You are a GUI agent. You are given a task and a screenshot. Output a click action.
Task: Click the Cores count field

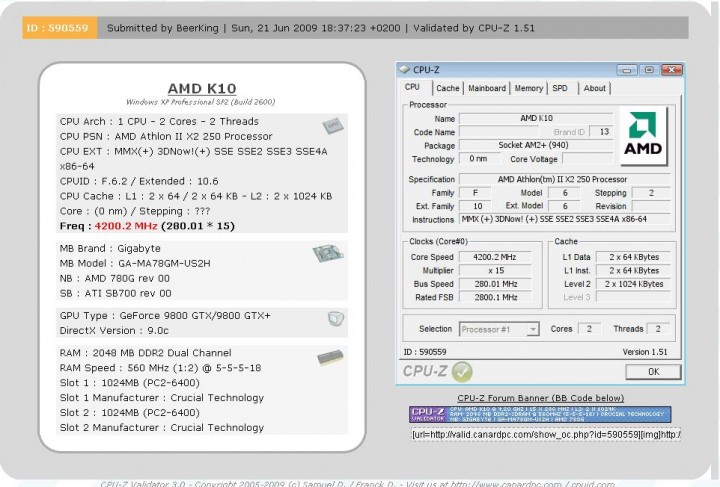(589, 329)
